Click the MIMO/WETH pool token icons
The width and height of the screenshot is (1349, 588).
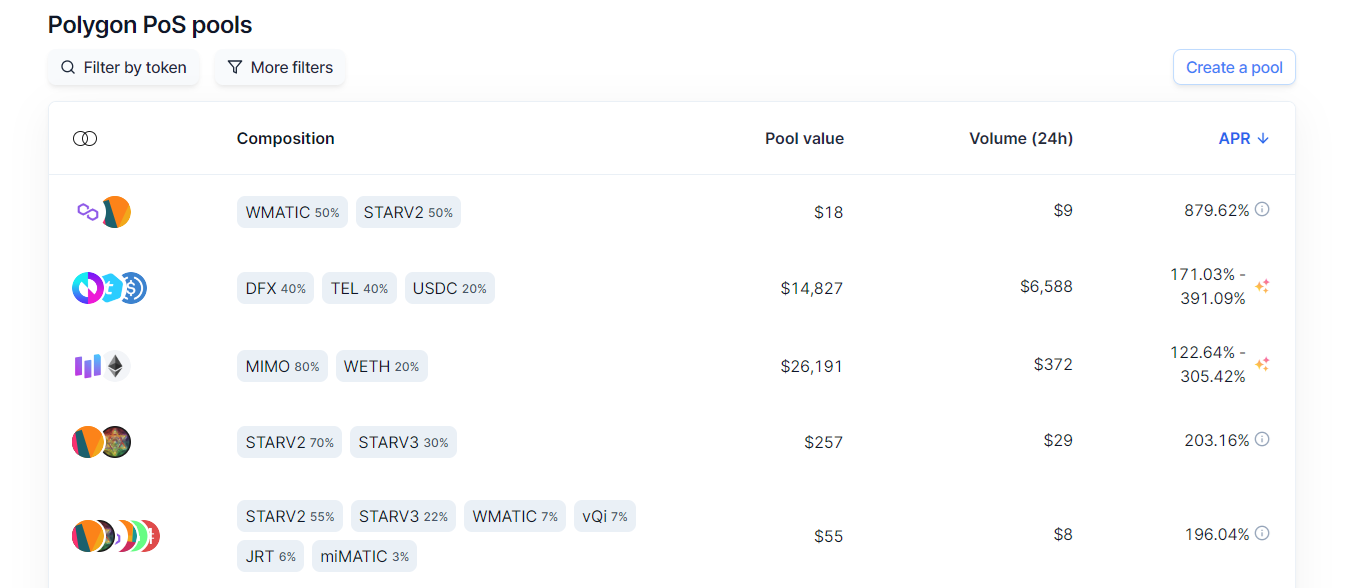click(x=102, y=366)
